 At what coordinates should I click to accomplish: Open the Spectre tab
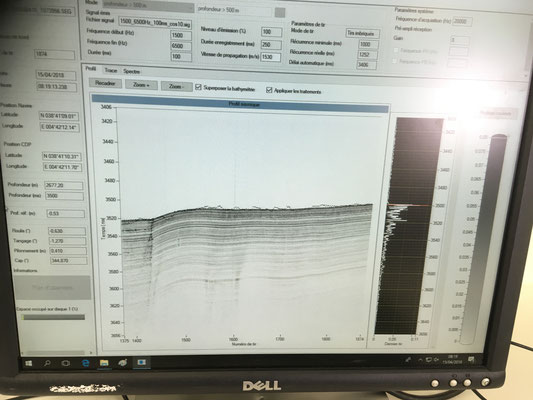[x=132, y=71]
